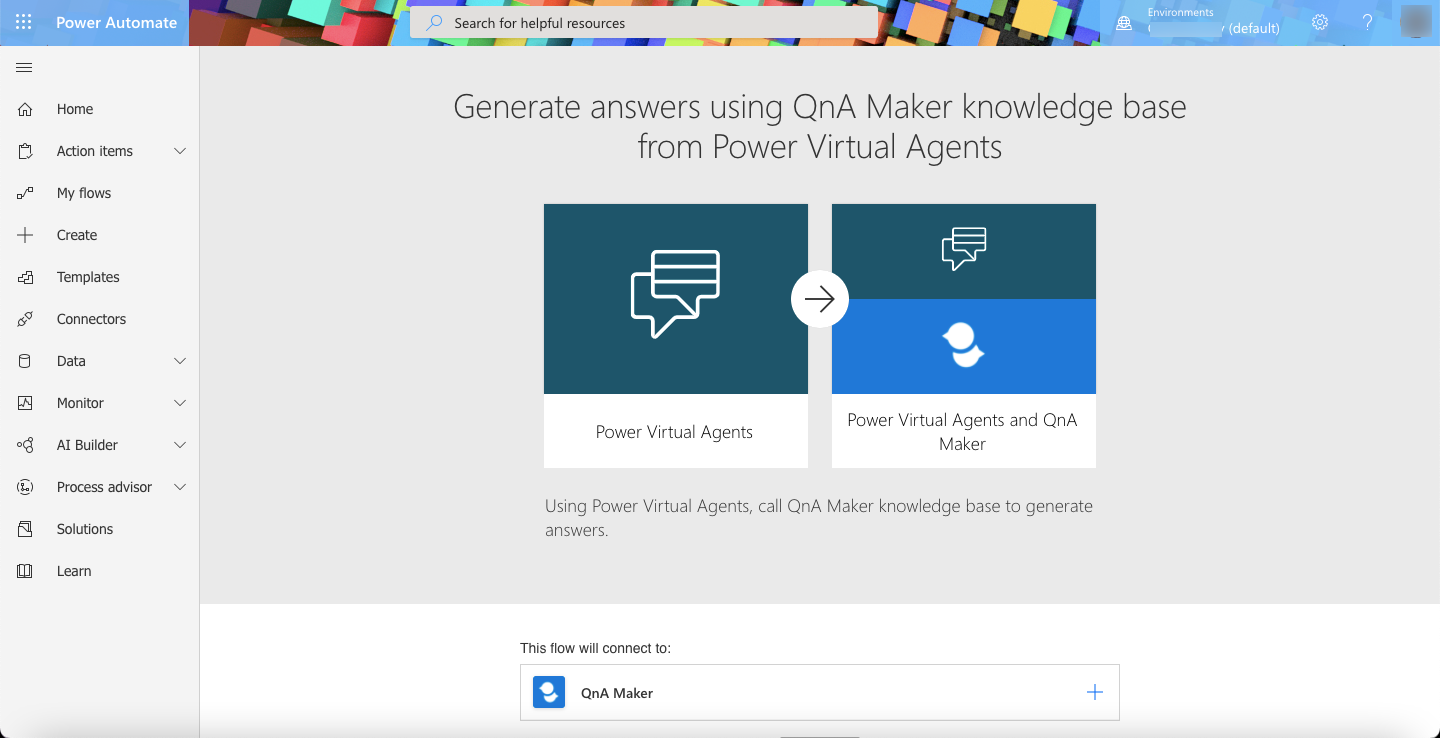Open the app launcher waffle icon
The image size is (1440, 738).
coord(24,22)
